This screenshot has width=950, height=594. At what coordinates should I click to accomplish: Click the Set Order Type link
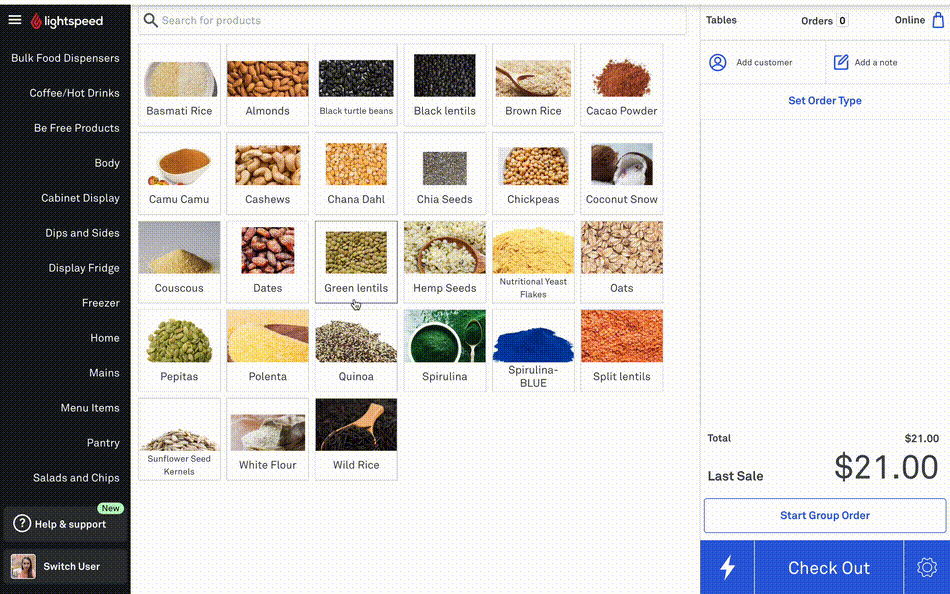coord(824,101)
